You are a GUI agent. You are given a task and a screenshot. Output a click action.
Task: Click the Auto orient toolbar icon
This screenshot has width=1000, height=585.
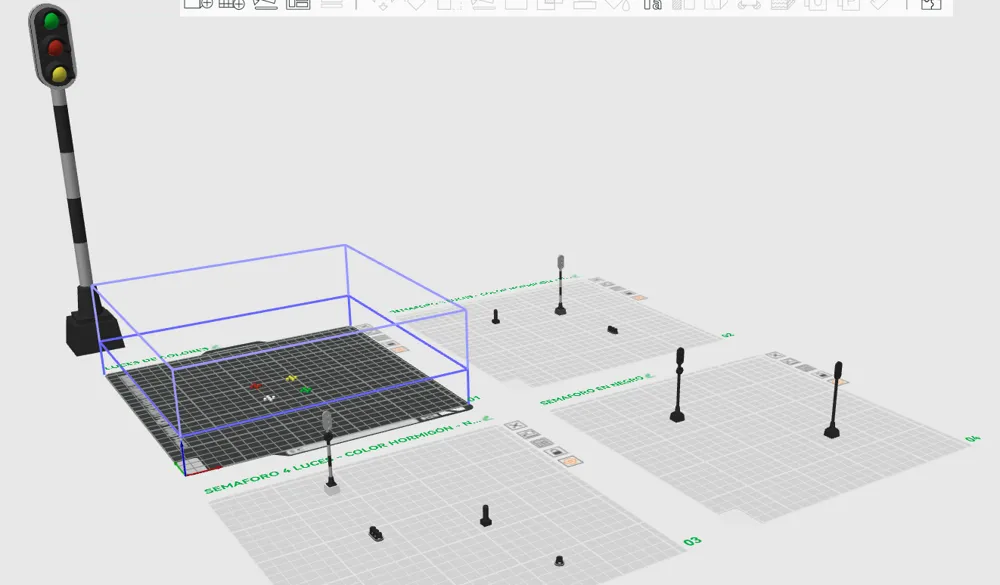tap(265, 4)
